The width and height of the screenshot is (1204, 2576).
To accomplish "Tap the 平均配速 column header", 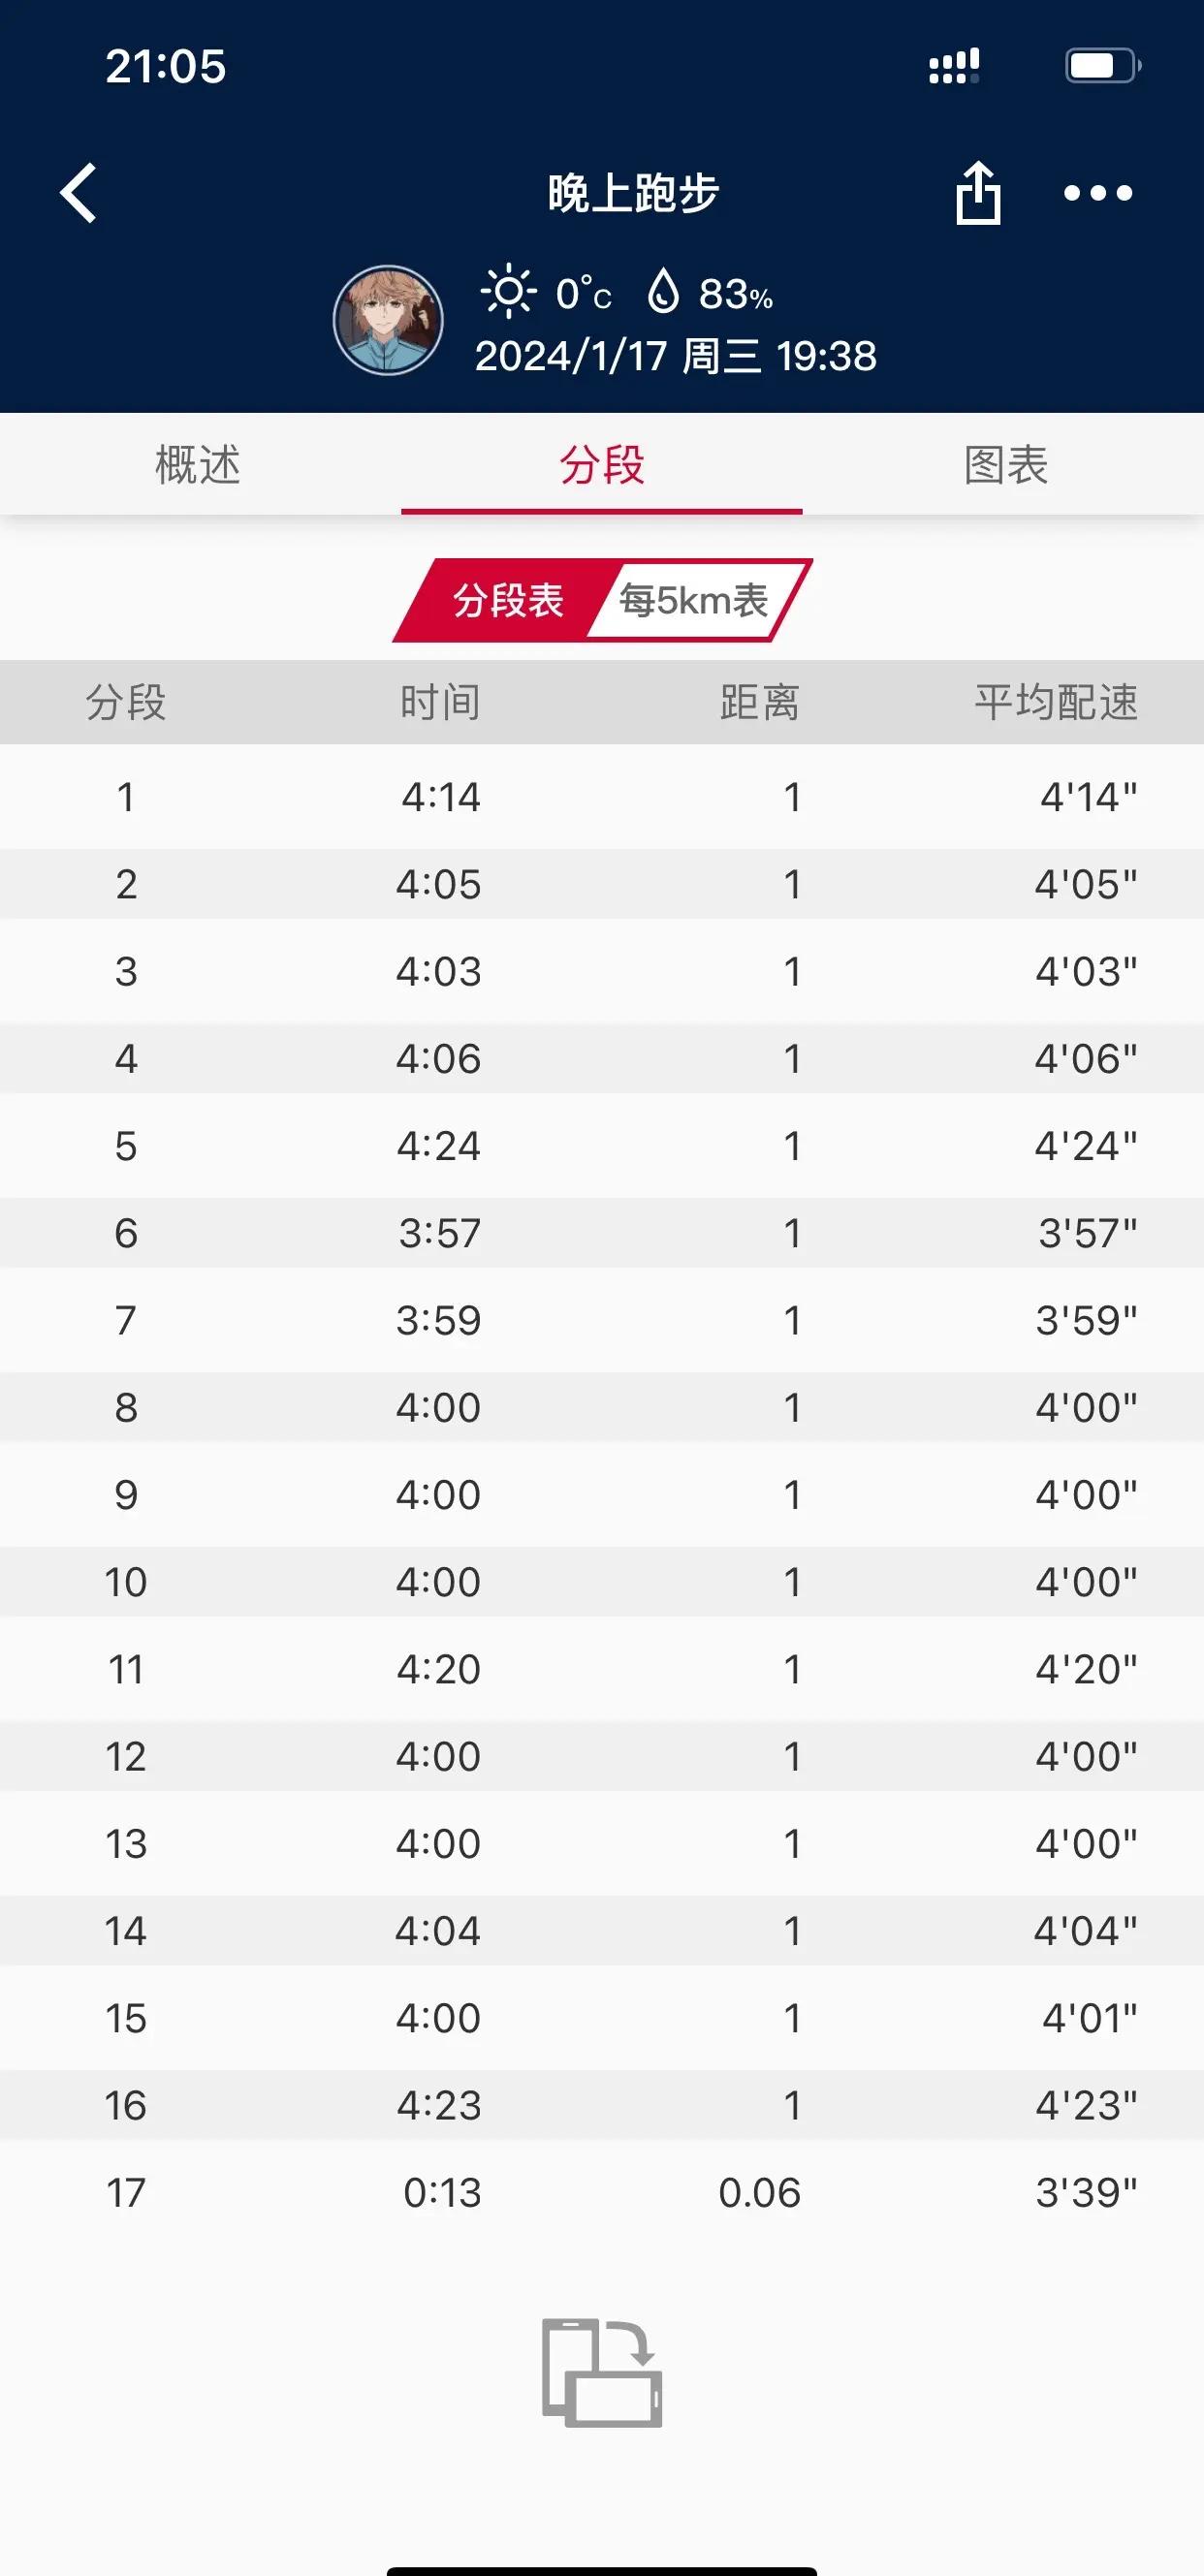I will [x=1056, y=702].
